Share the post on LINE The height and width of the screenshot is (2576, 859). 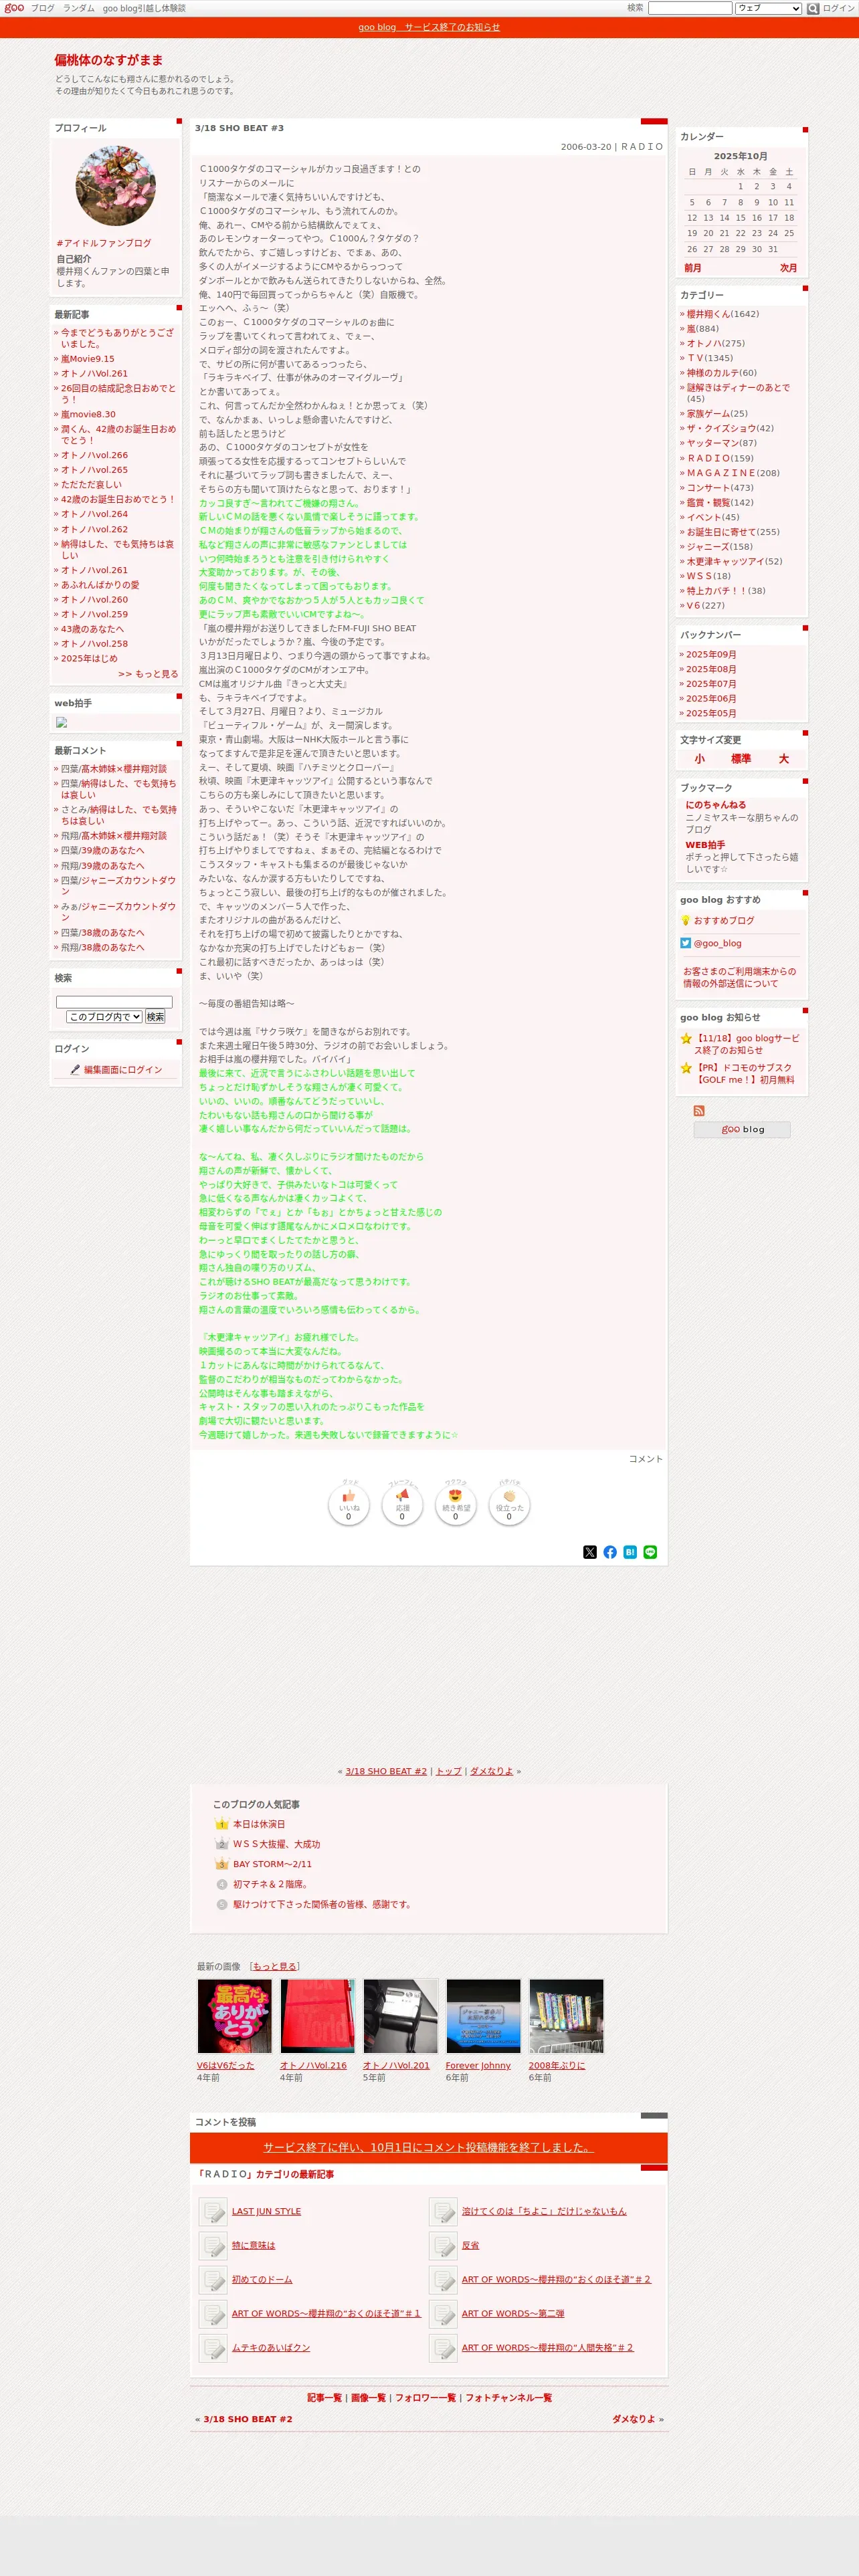(x=650, y=1552)
